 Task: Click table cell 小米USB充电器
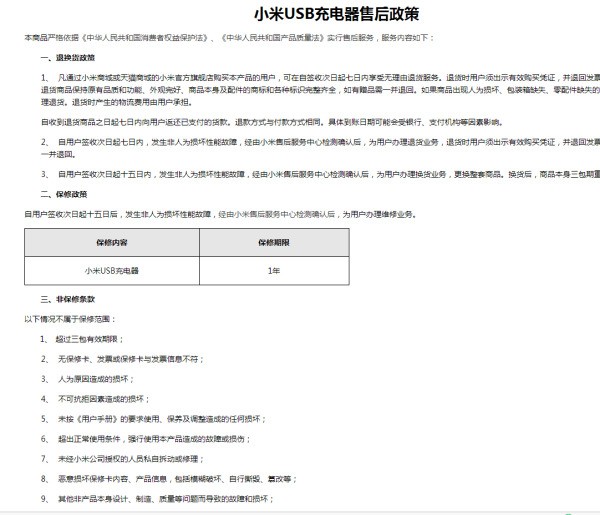click(x=112, y=271)
